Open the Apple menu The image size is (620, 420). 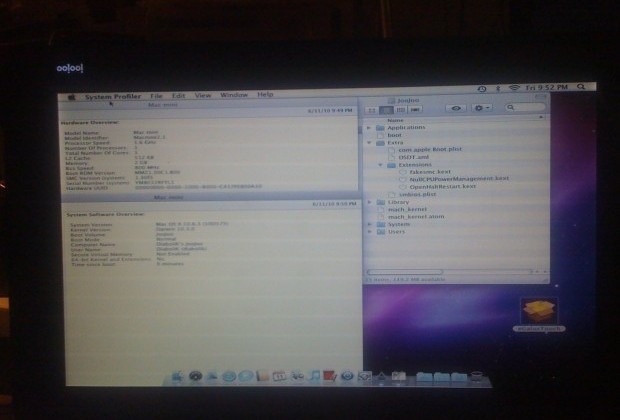tap(72, 96)
